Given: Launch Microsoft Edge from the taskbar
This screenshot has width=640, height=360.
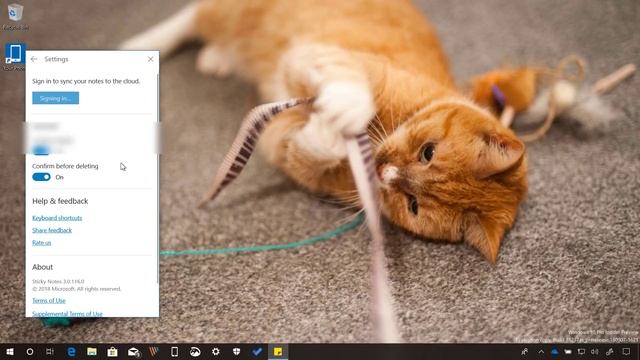Looking at the screenshot, I should point(71,351).
